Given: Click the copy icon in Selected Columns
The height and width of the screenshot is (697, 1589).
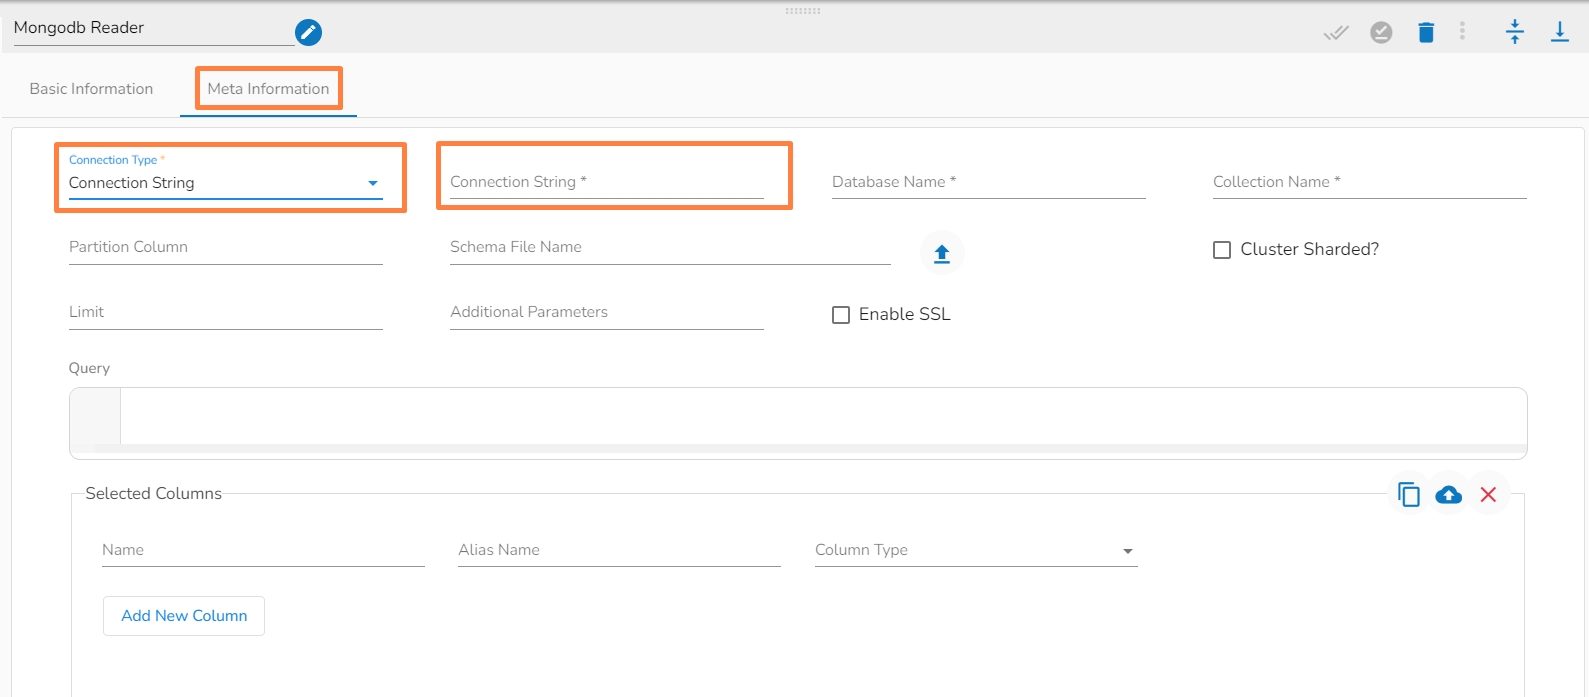Looking at the screenshot, I should coord(1409,495).
